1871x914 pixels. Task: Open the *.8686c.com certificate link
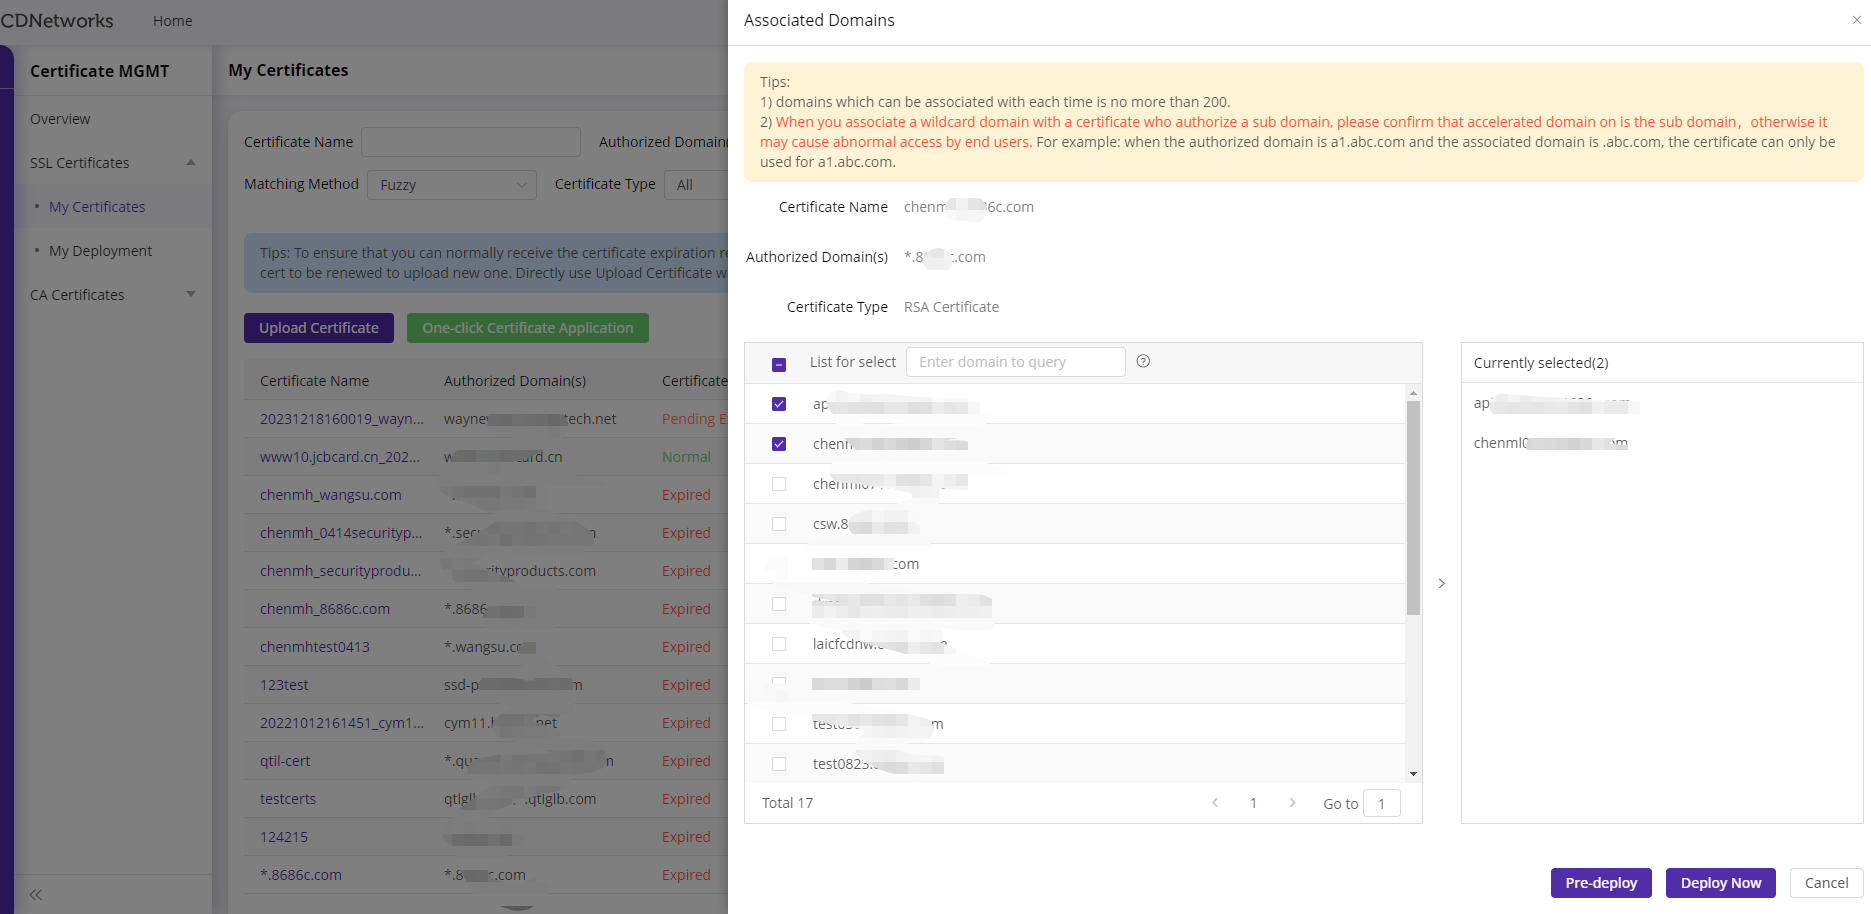point(301,875)
